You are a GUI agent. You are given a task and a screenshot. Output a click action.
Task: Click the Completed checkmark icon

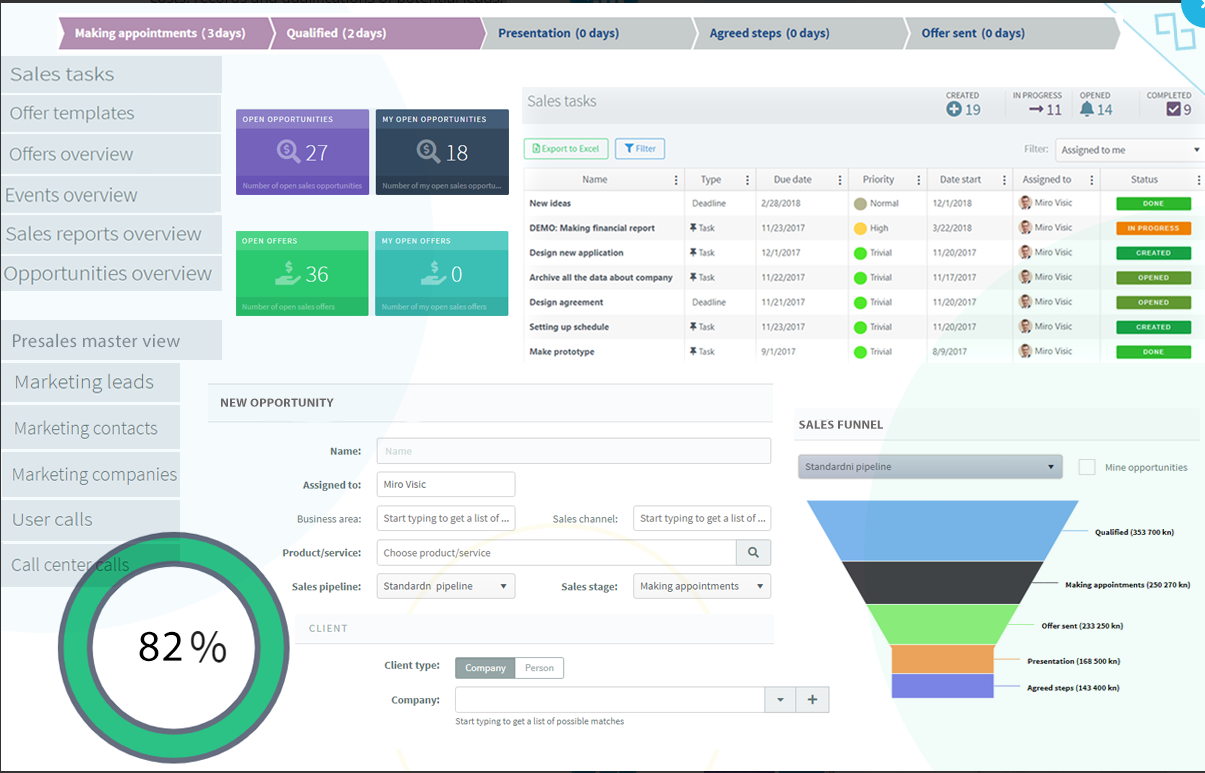tap(1173, 110)
